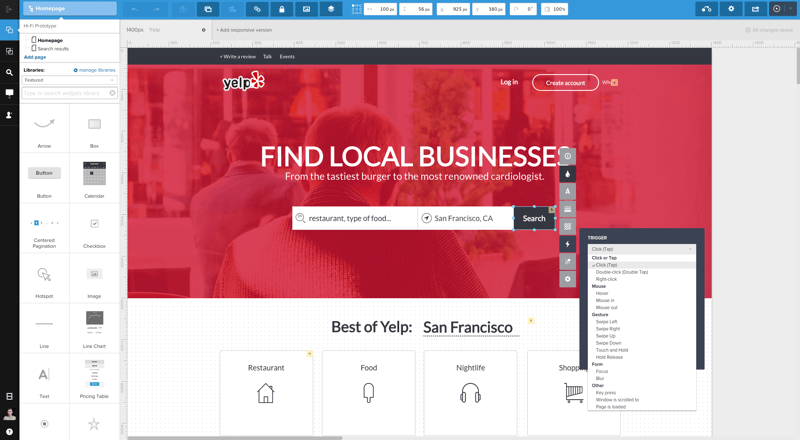
Task: Select Swipe Left in the Gesture group
Action: click(607, 322)
